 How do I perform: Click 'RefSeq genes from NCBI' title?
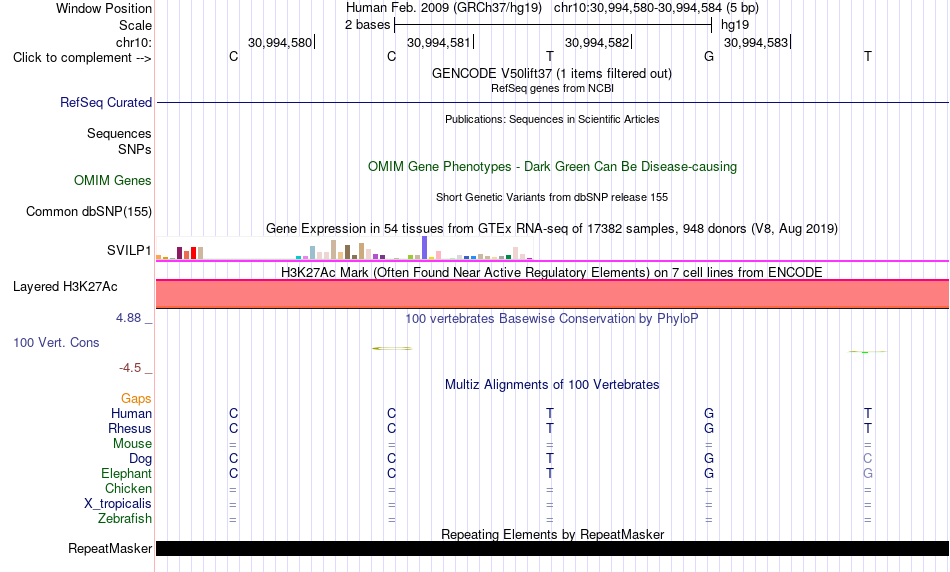coord(552,88)
